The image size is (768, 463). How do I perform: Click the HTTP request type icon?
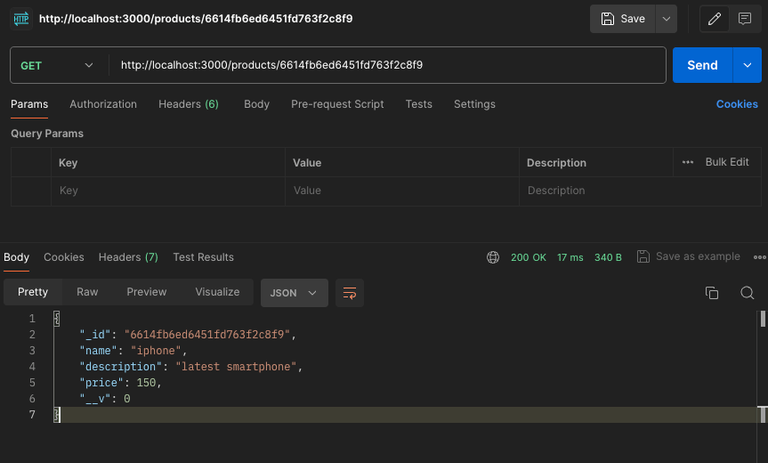pyautogui.click(x=21, y=19)
